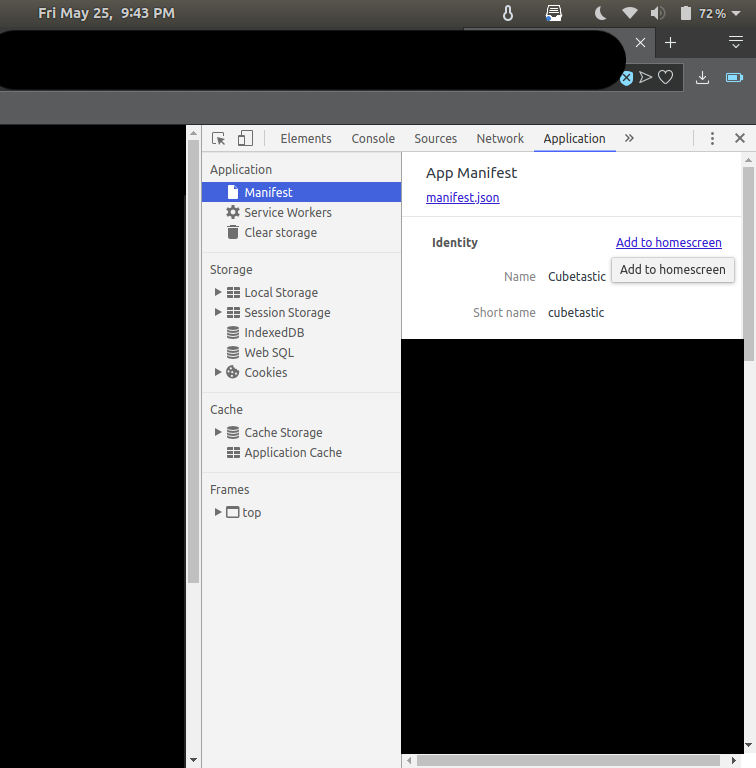Click the ad blocker shield icon
Image resolution: width=756 pixels, height=768 pixels.
[626, 78]
